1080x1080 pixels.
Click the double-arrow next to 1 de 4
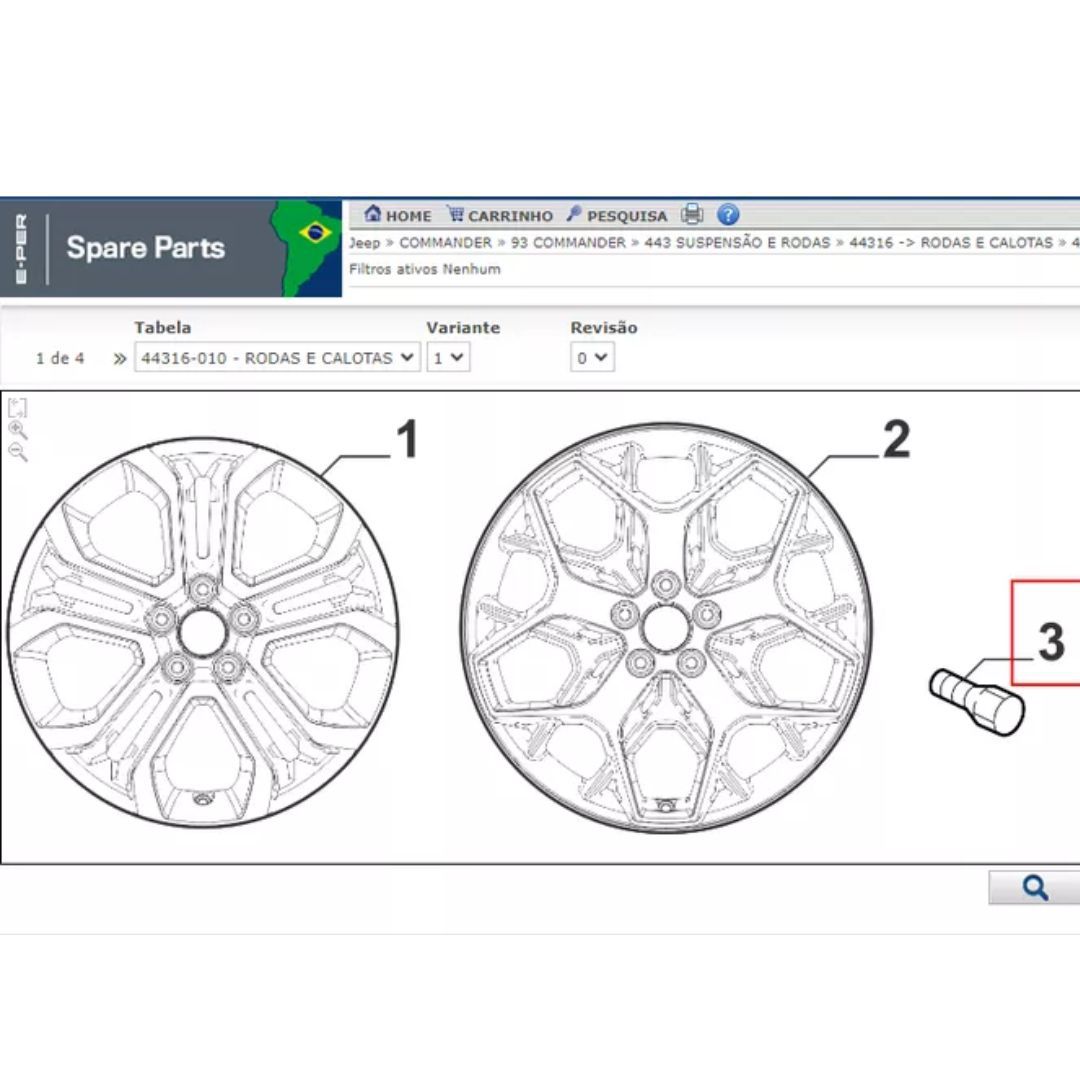coord(117,357)
